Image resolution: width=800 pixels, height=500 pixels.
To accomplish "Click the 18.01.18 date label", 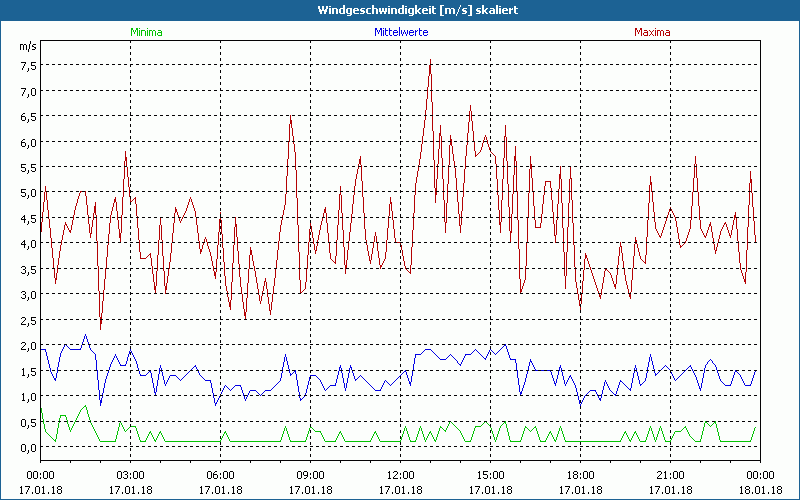I will (760, 489).
